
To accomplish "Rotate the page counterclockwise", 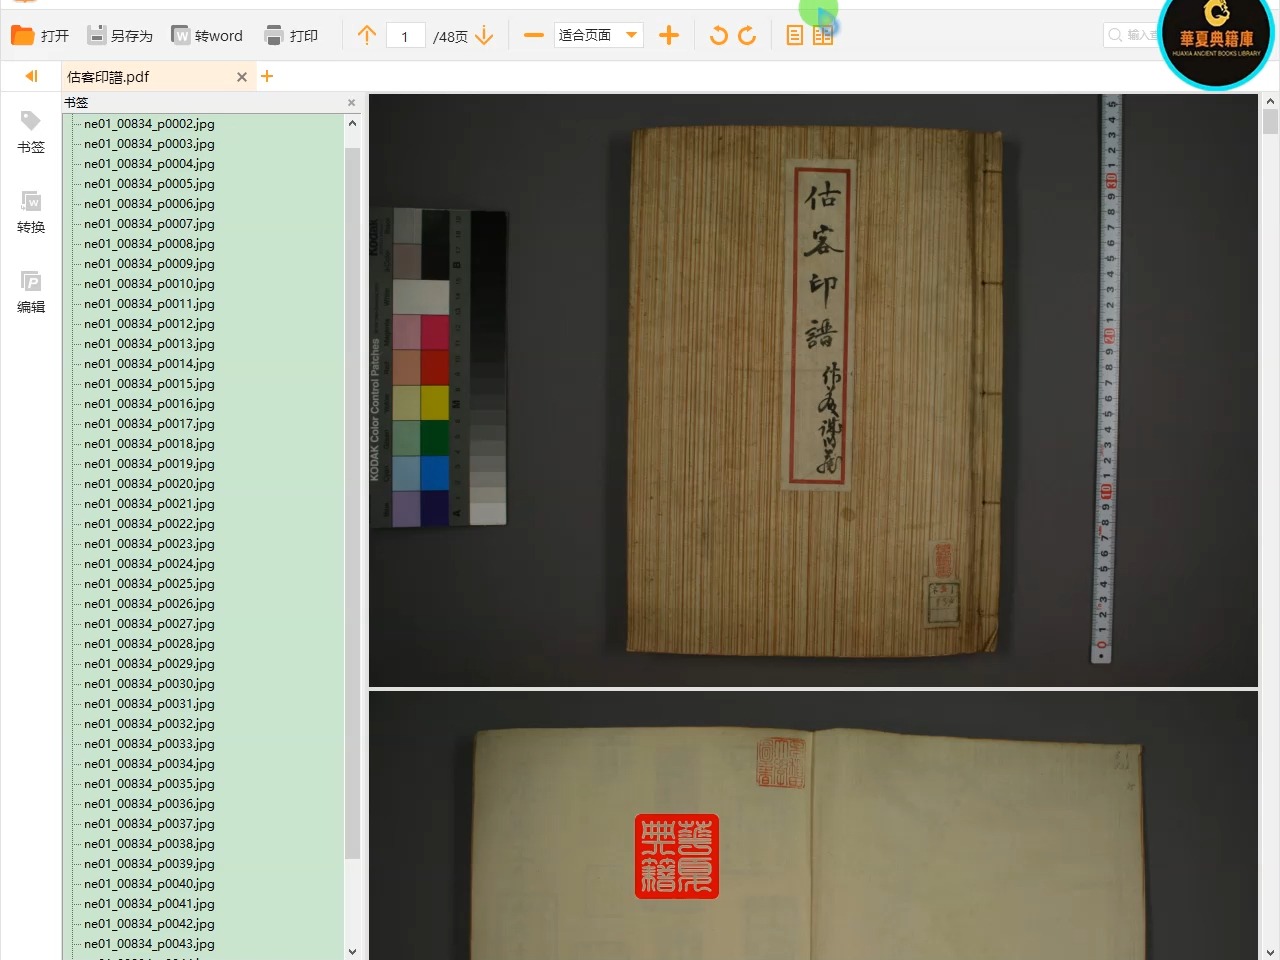I will pos(718,36).
